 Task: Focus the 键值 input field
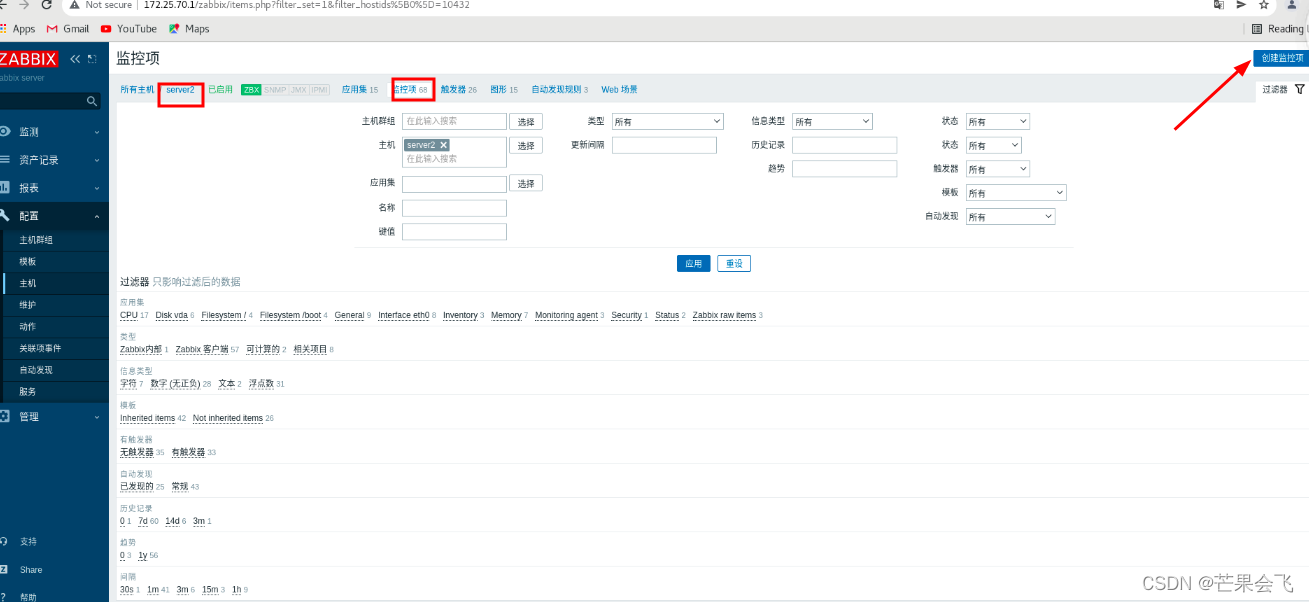point(454,232)
